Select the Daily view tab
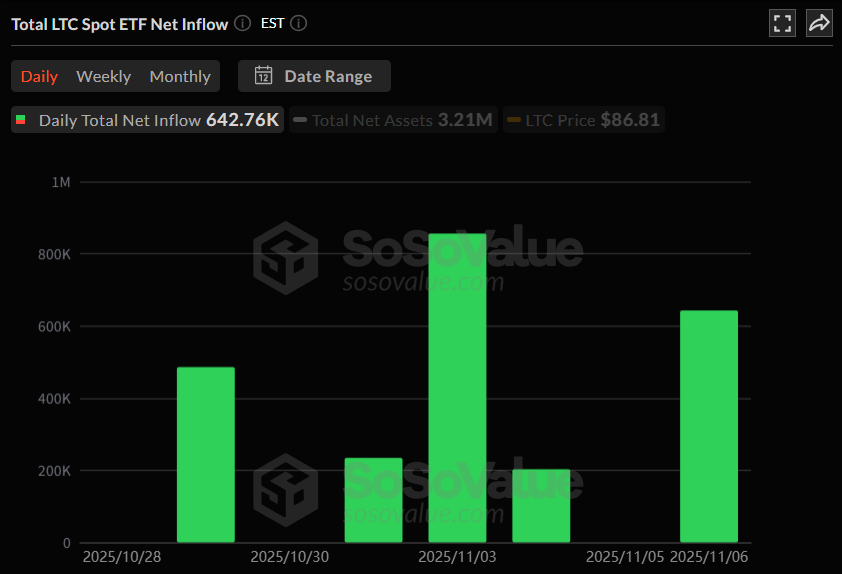Screen dimensions: 842x574 tap(39, 76)
